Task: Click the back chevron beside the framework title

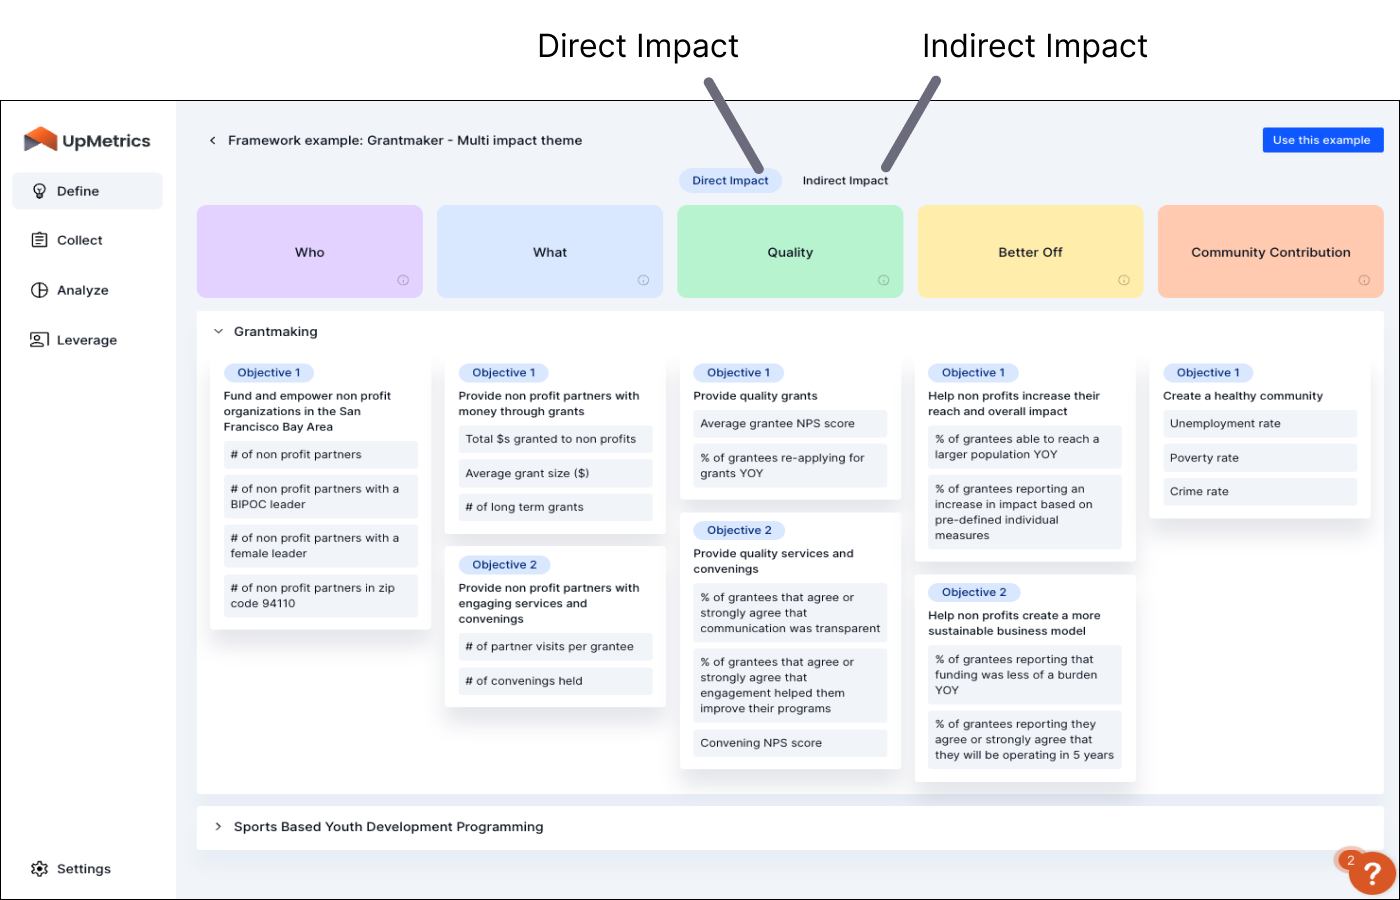Action: click(212, 140)
